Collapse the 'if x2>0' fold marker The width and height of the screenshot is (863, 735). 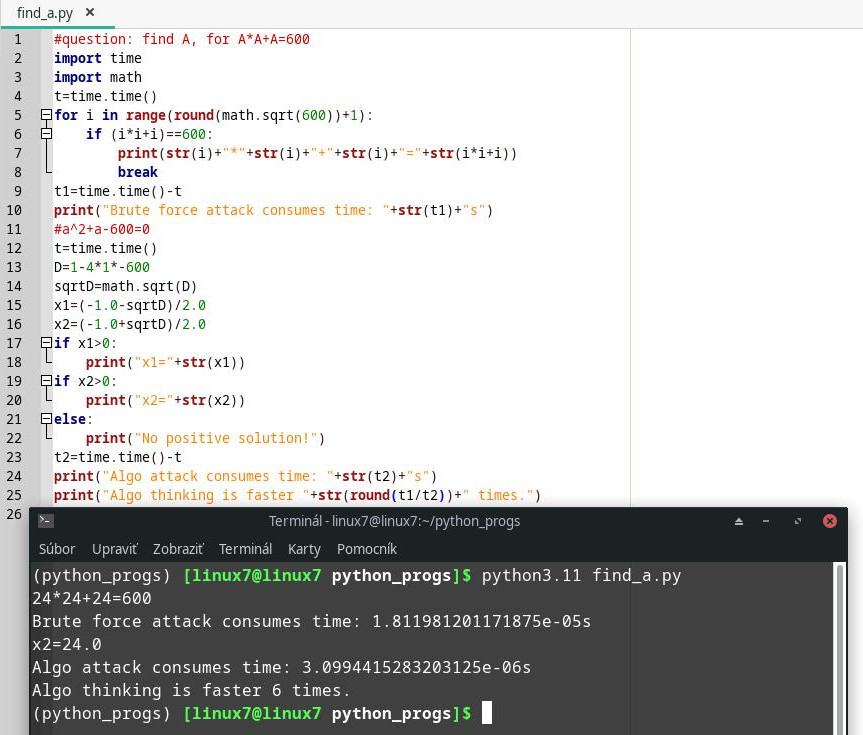[x=46, y=381]
